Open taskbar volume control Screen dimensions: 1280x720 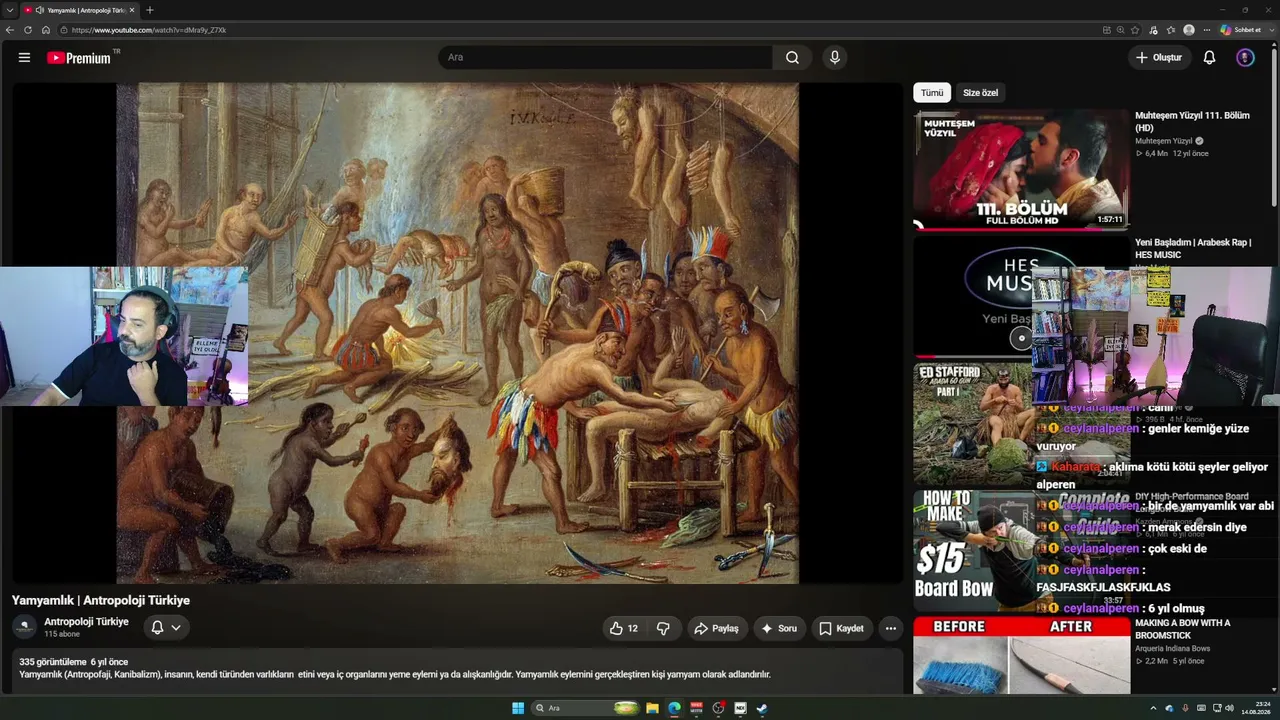(x=1229, y=708)
